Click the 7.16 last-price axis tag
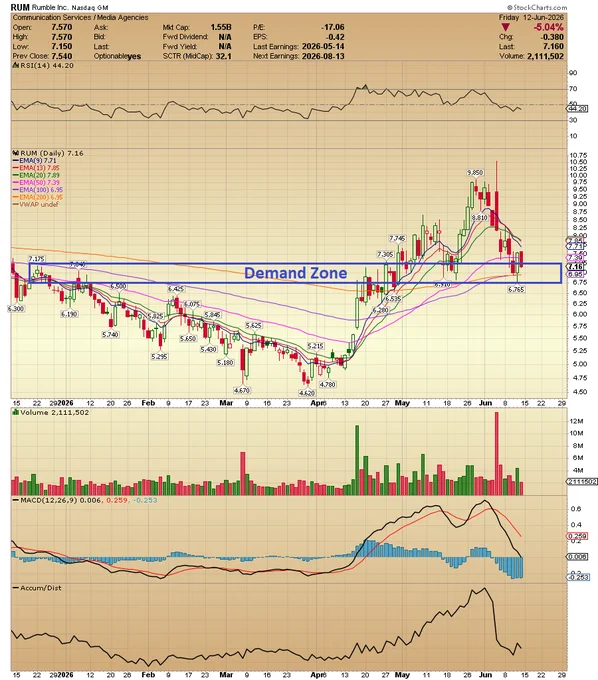Image resolution: width=598 pixels, height=680 pixels. (576, 267)
